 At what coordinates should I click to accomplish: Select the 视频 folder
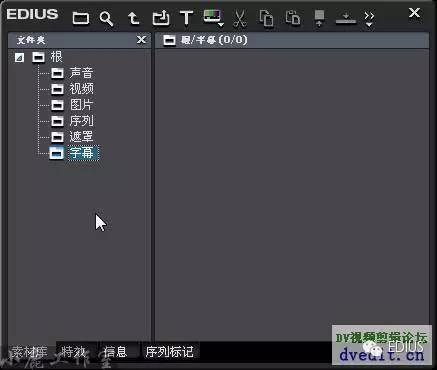click(81, 89)
